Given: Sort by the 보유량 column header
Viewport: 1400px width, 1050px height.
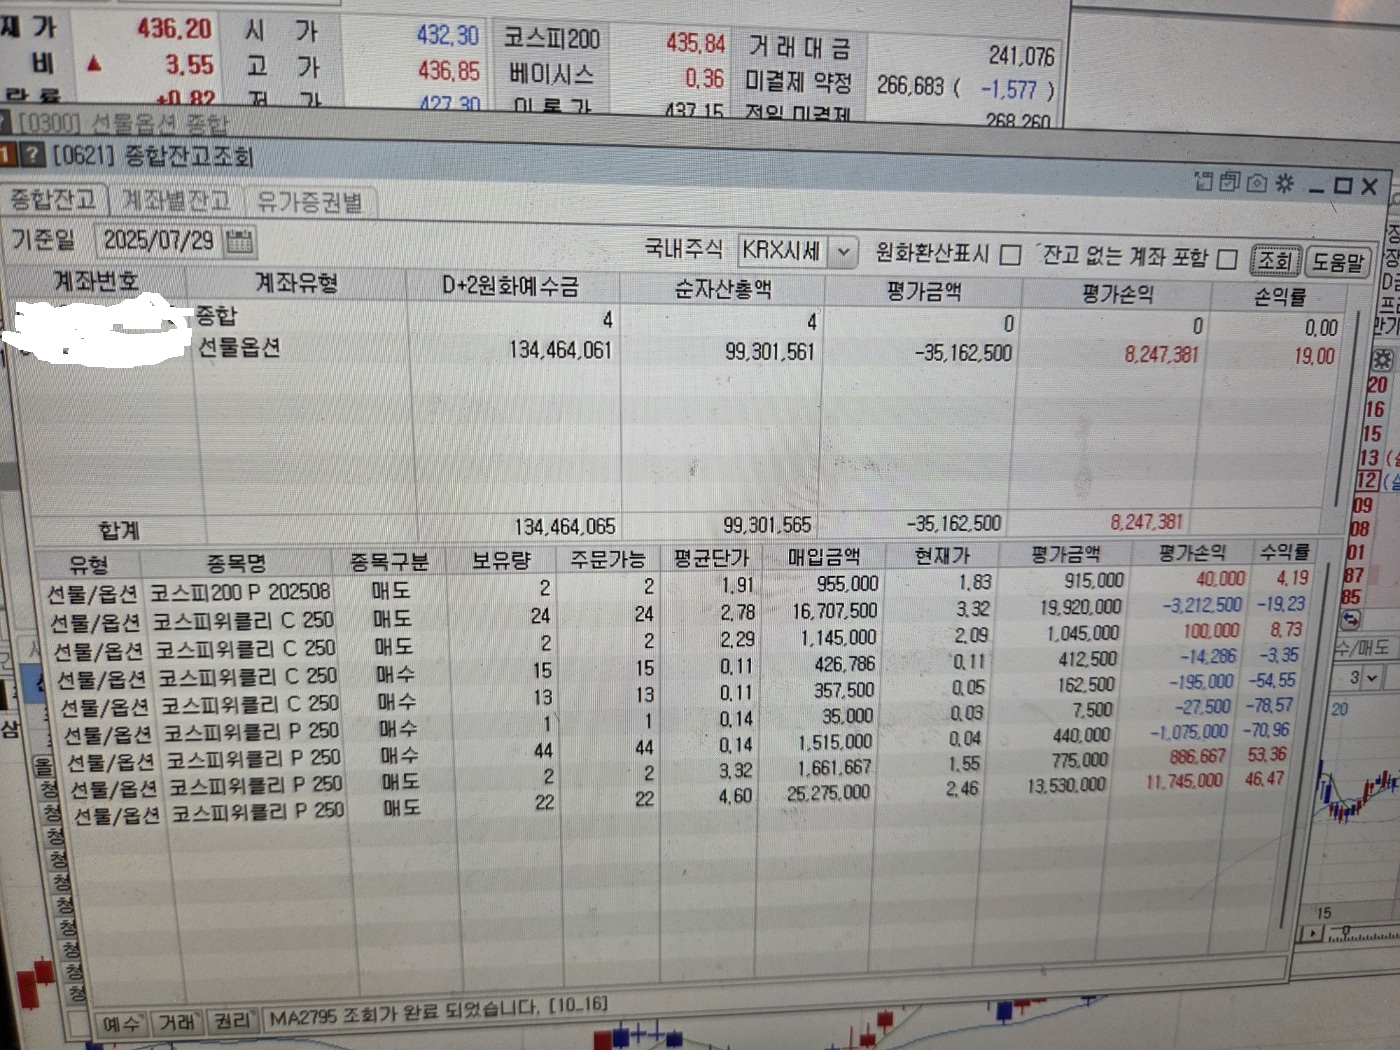Looking at the screenshot, I should (x=501, y=560).
